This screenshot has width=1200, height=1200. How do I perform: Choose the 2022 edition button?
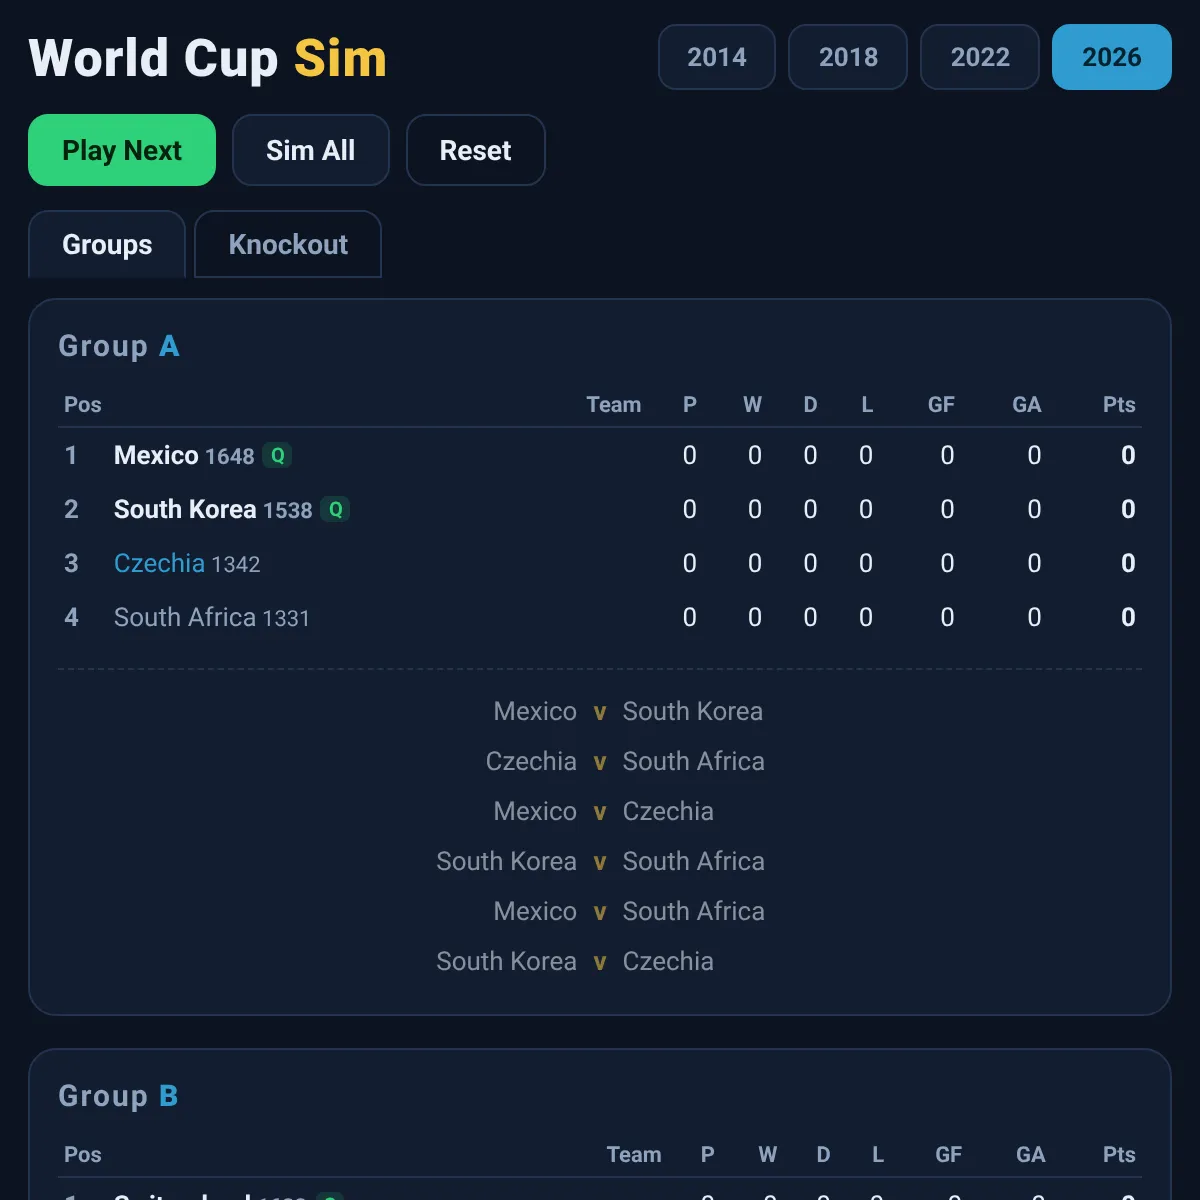[x=980, y=57]
